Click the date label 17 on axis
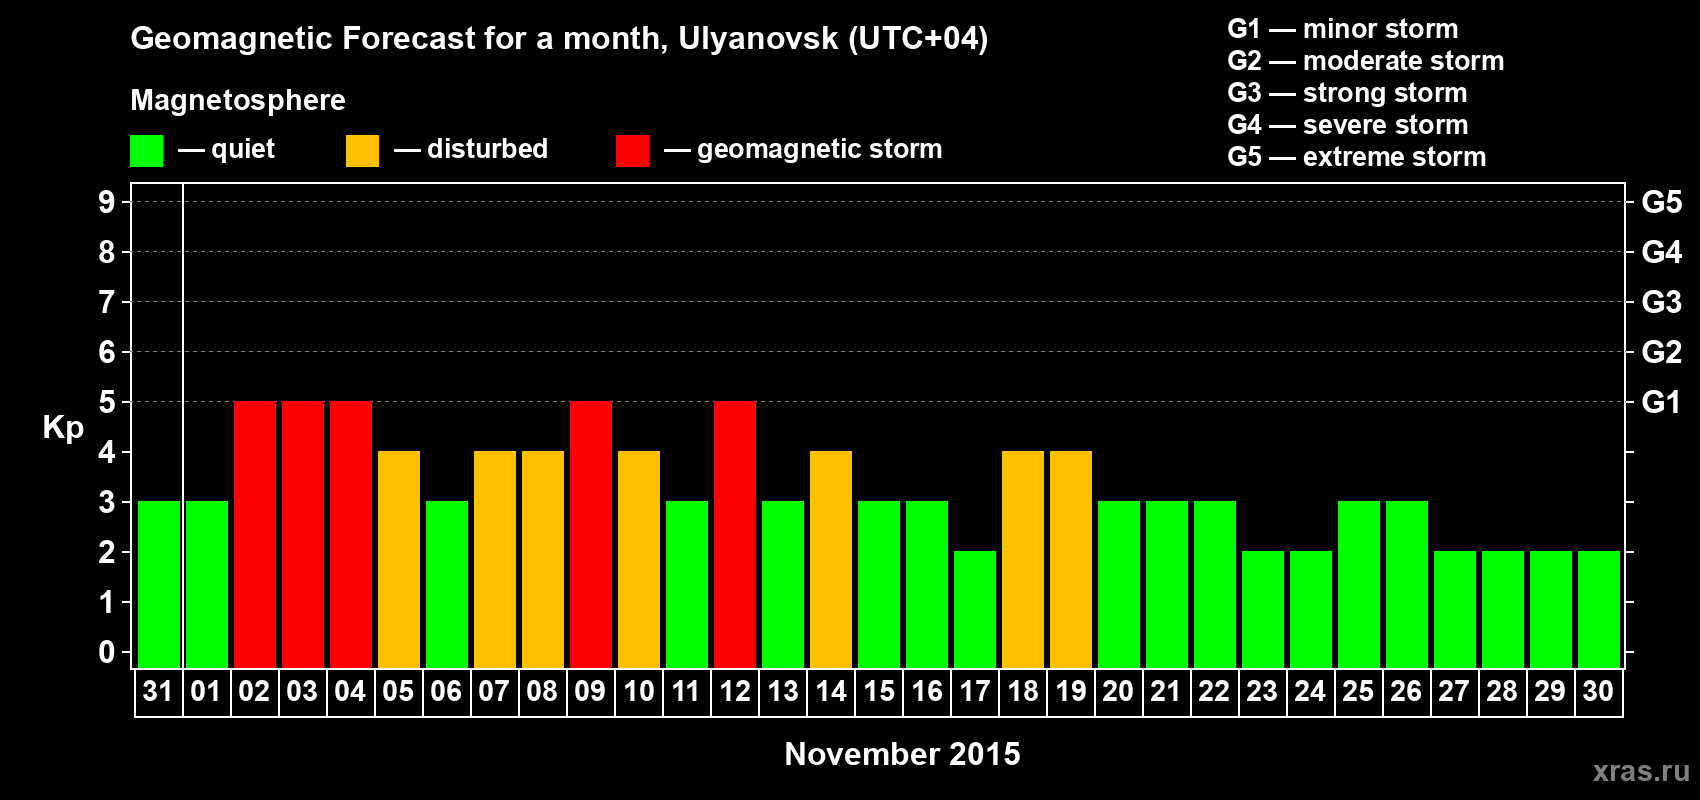This screenshot has height=800, width=1700. (975, 691)
